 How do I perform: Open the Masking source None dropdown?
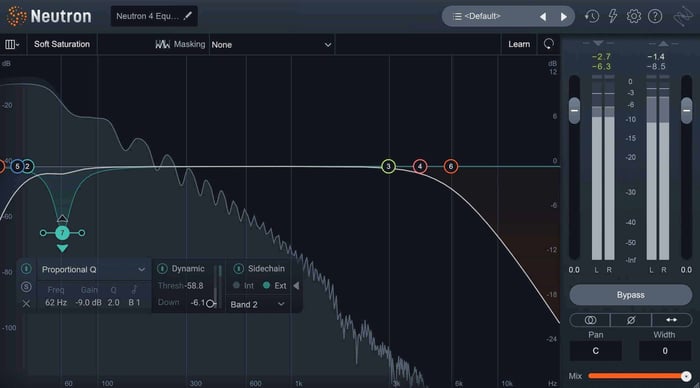point(271,45)
